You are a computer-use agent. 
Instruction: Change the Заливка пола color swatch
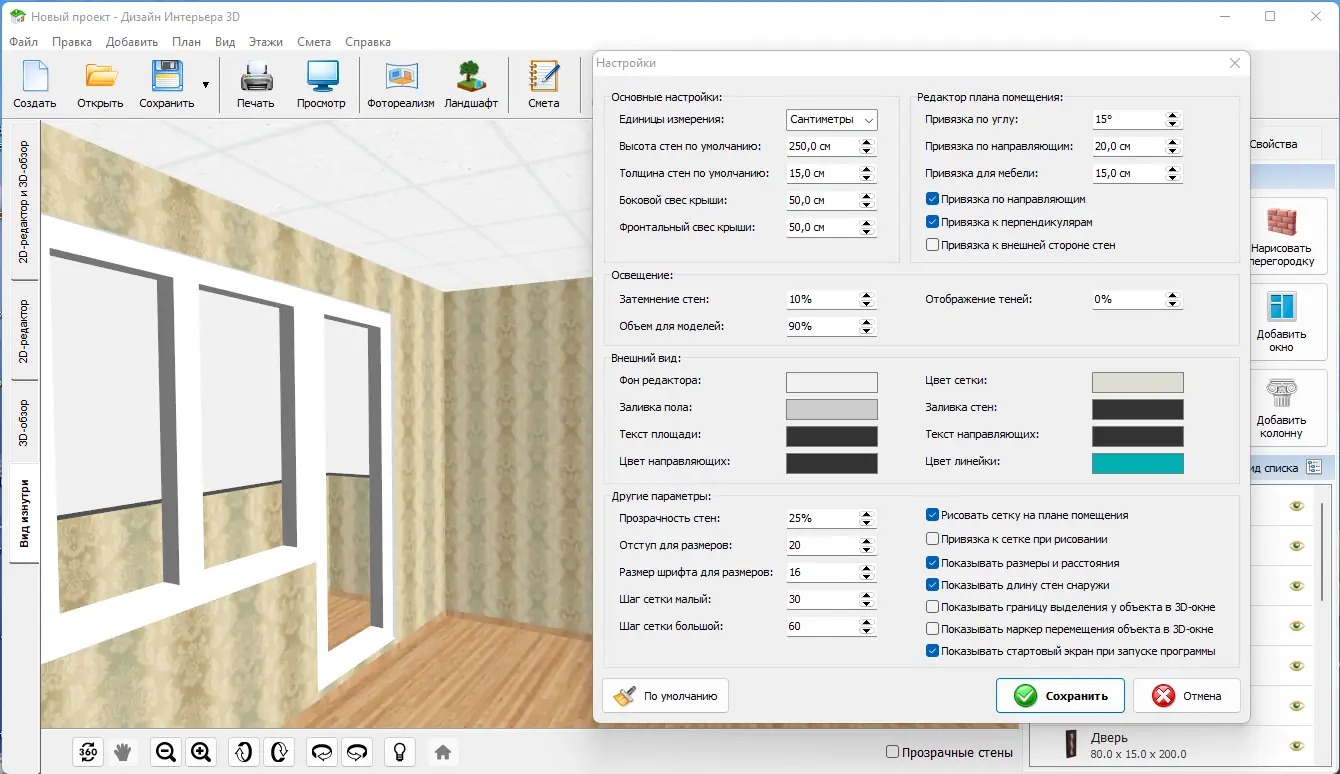tap(832, 409)
